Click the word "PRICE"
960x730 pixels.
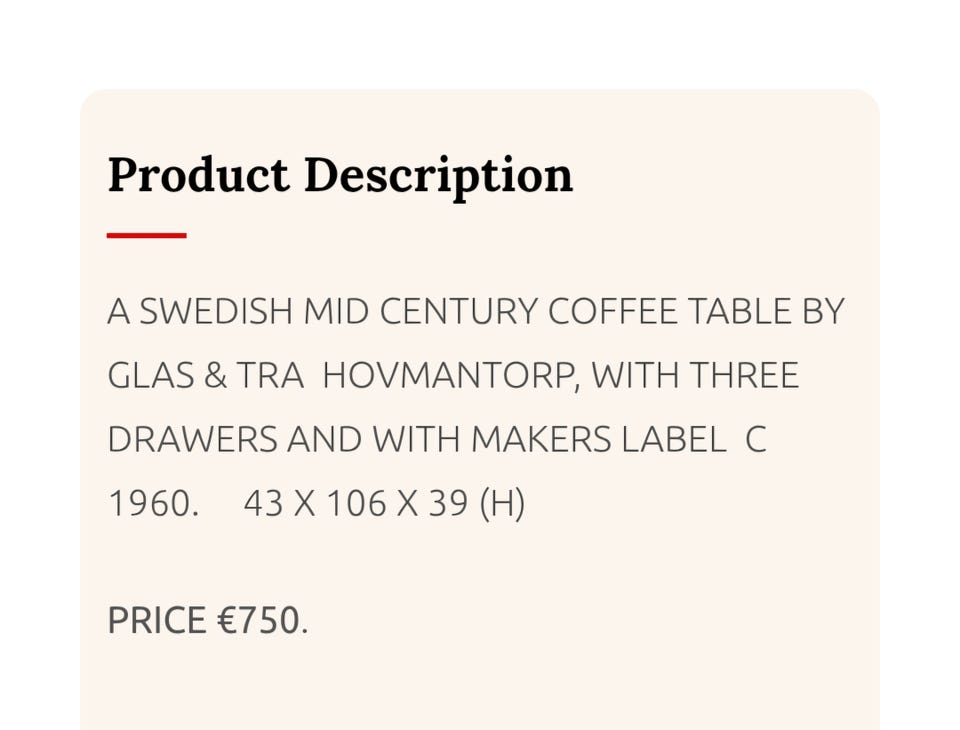[157, 621]
